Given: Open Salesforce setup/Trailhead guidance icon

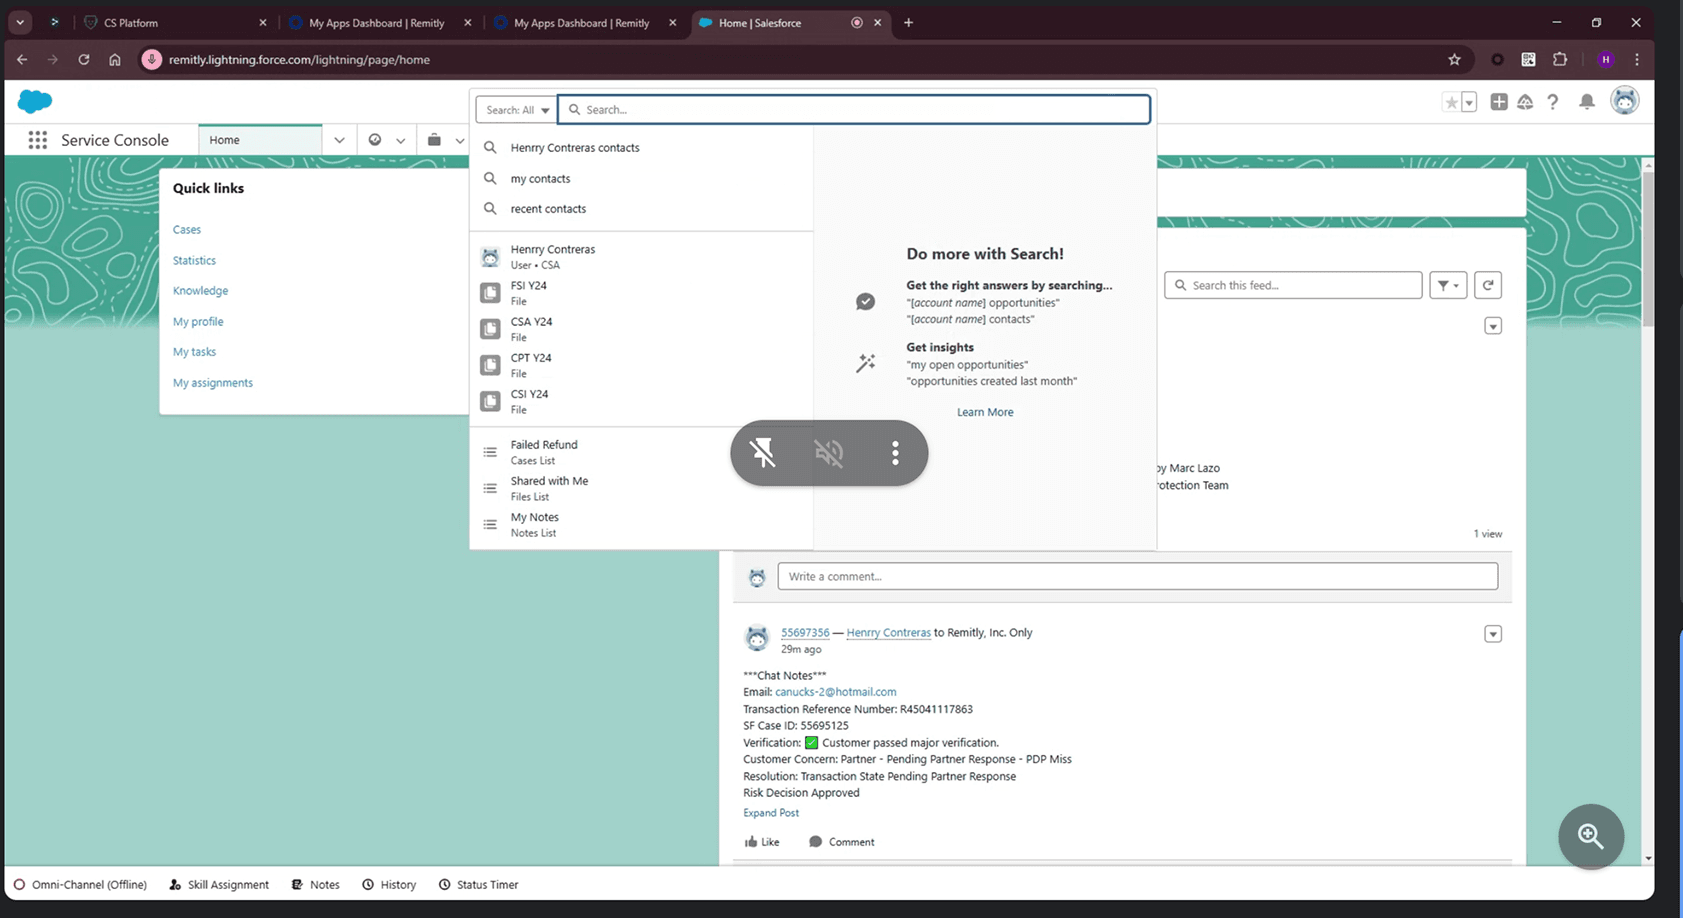Looking at the screenshot, I should pos(1525,101).
